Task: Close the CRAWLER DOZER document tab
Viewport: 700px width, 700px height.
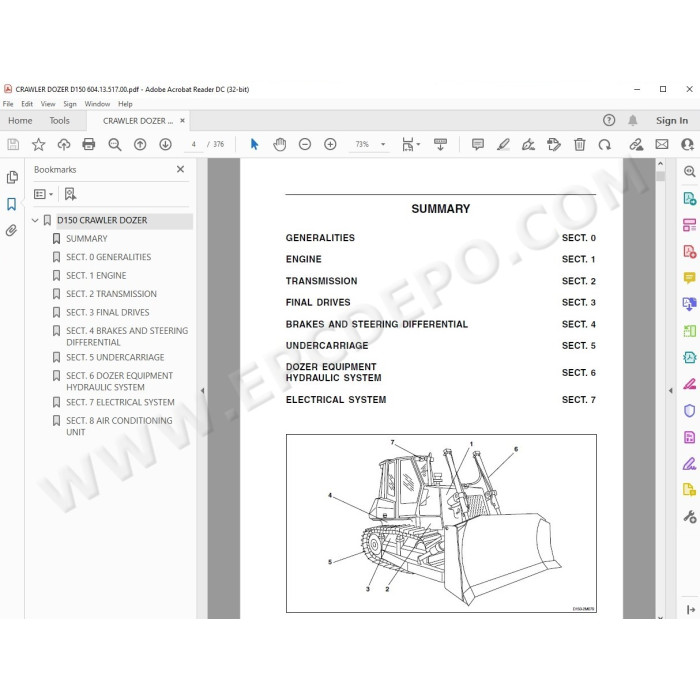Action: (182, 121)
